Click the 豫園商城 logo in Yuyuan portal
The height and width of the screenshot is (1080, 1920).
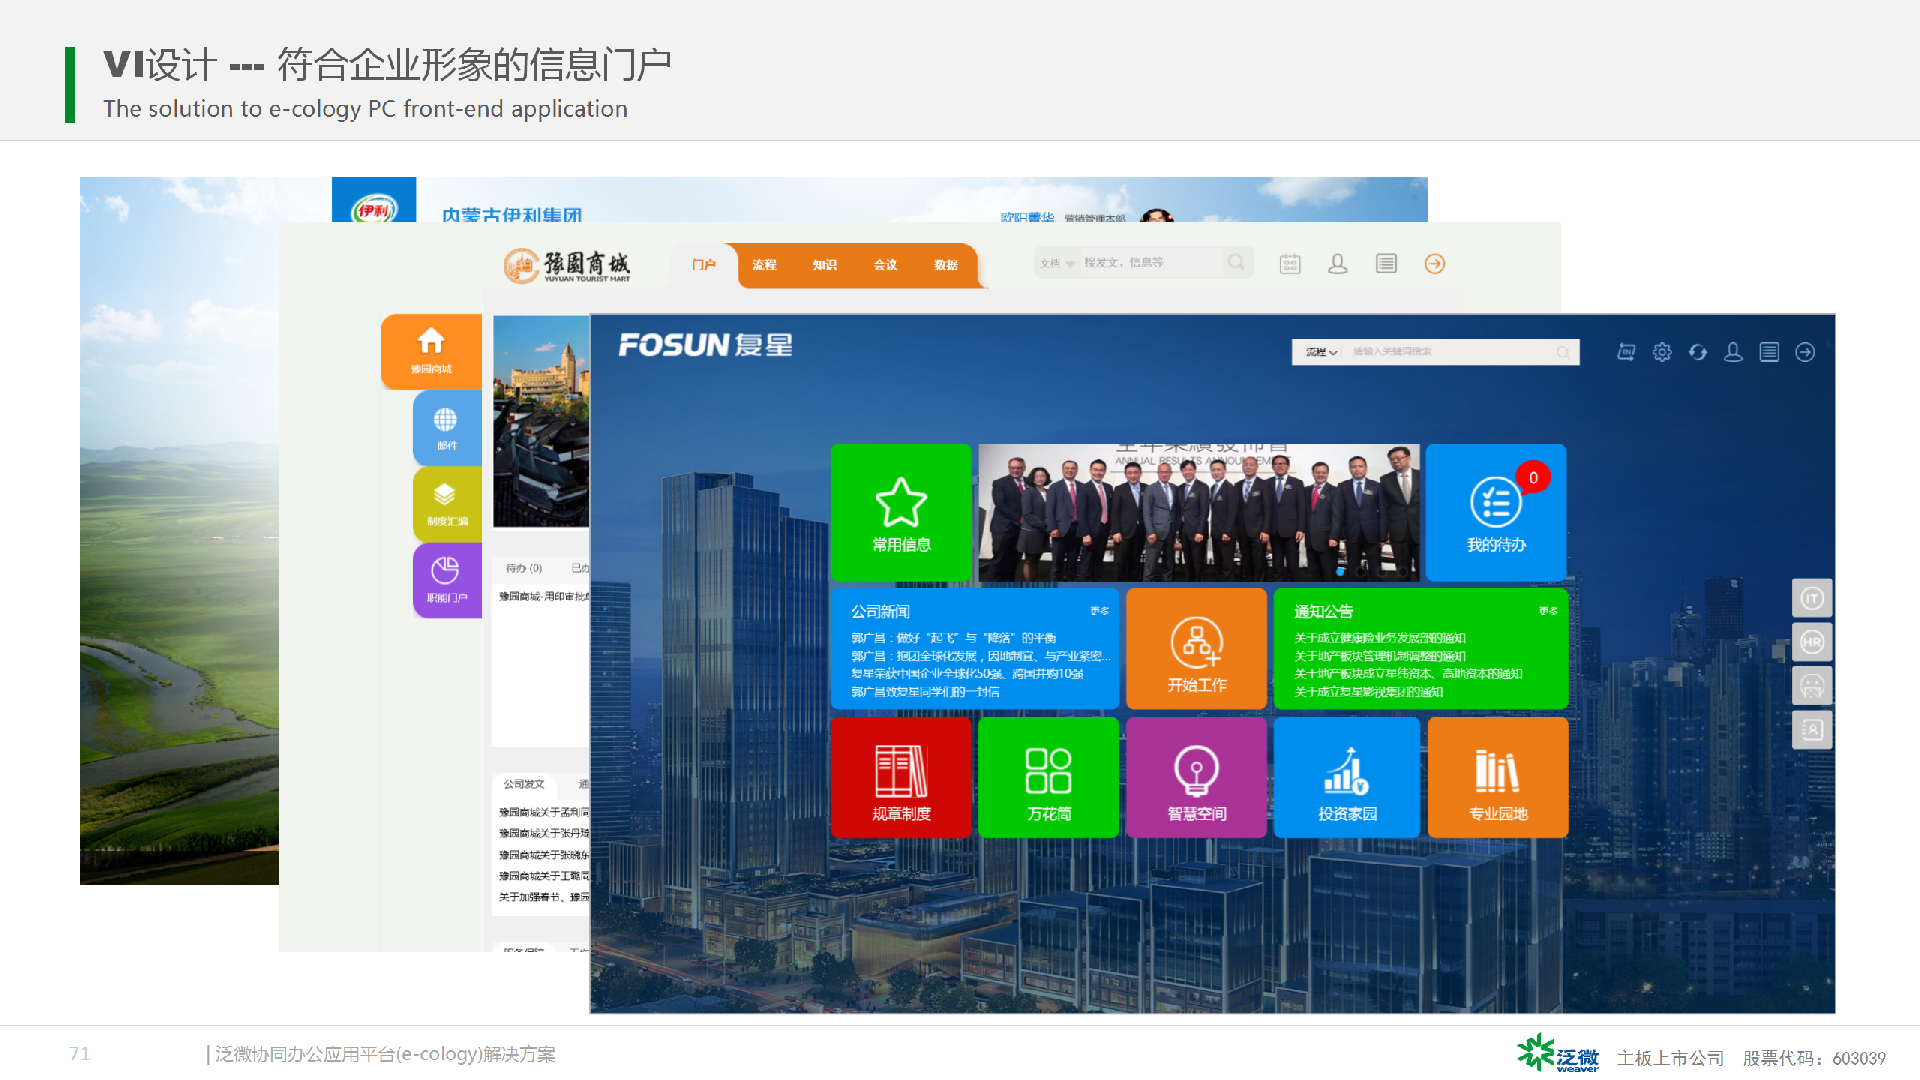(x=567, y=266)
